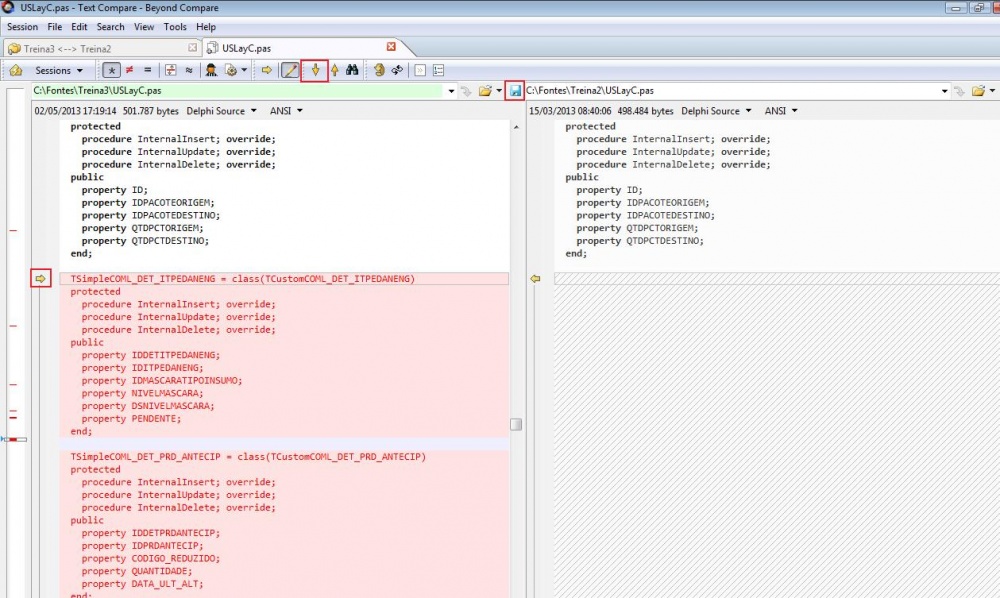
Task: Click the Next Section double-chevron icon
Action: pos(420,70)
